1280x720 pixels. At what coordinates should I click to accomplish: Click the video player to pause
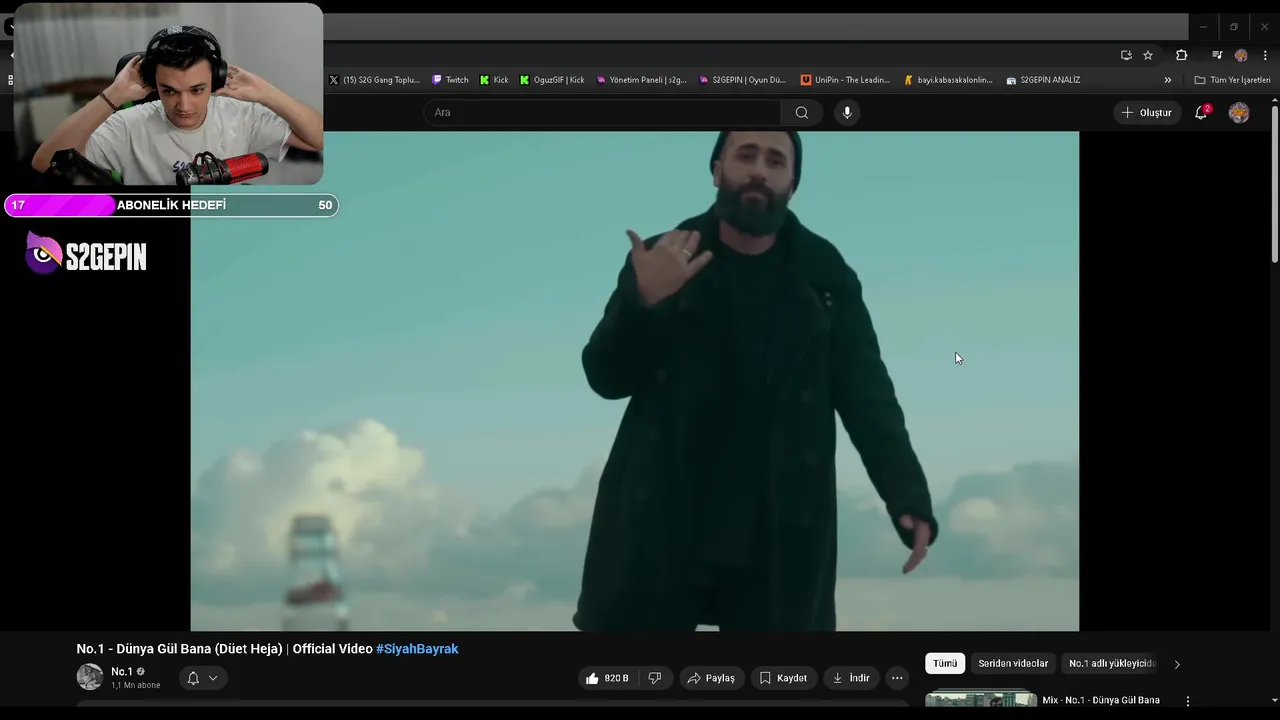635,381
